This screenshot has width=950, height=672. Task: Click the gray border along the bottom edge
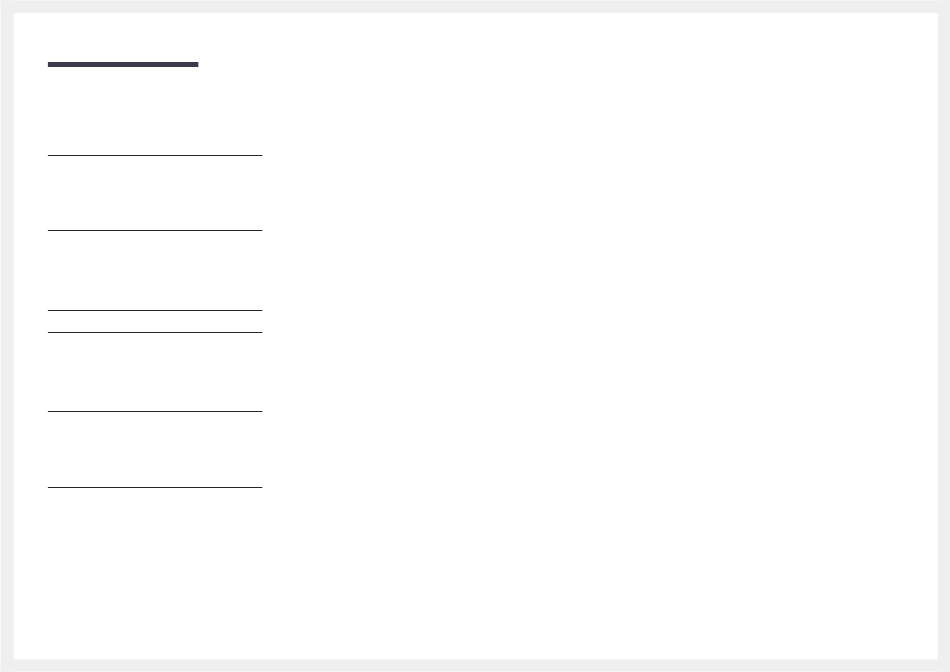tap(475, 665)
